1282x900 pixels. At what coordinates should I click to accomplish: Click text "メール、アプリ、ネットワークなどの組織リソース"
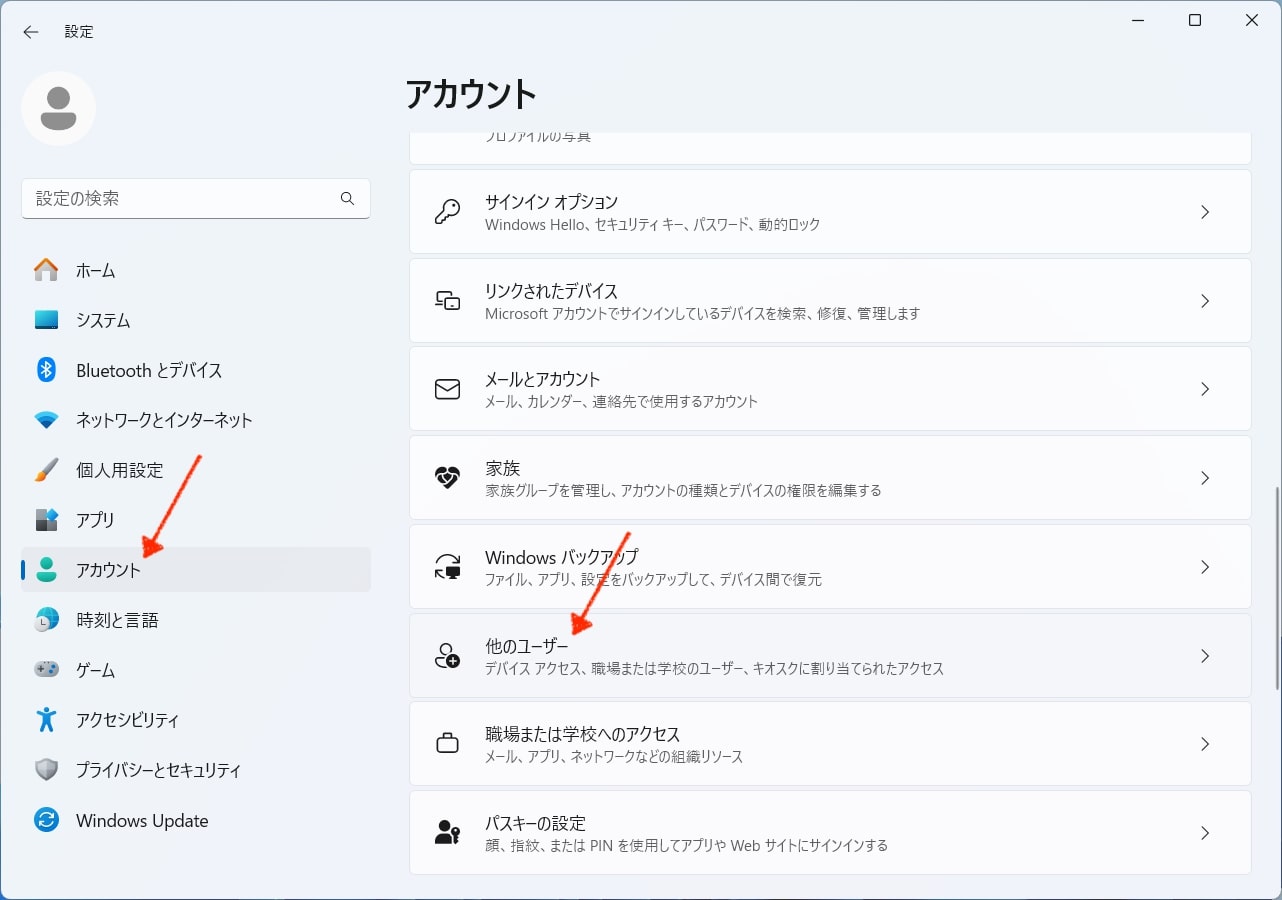coord(614,757)
